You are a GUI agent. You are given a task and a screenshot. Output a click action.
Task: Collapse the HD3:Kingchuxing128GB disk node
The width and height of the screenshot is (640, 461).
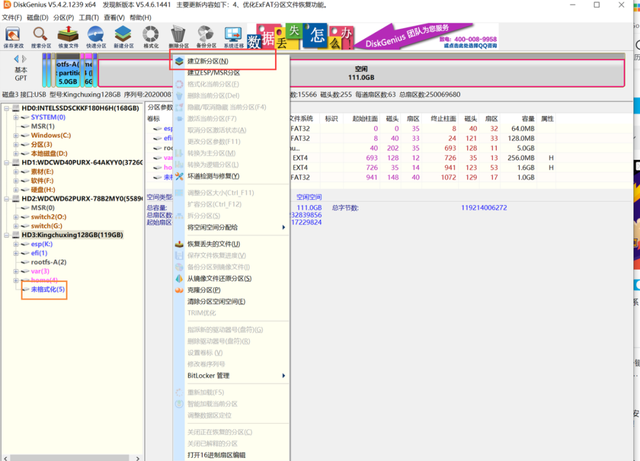pos(7,235)
